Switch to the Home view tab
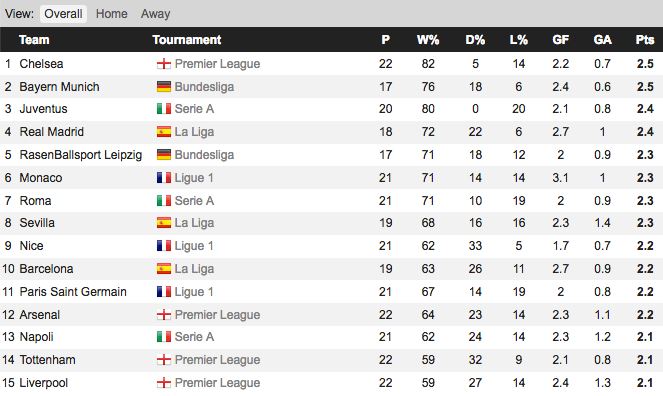 click(x=112, y=14)
